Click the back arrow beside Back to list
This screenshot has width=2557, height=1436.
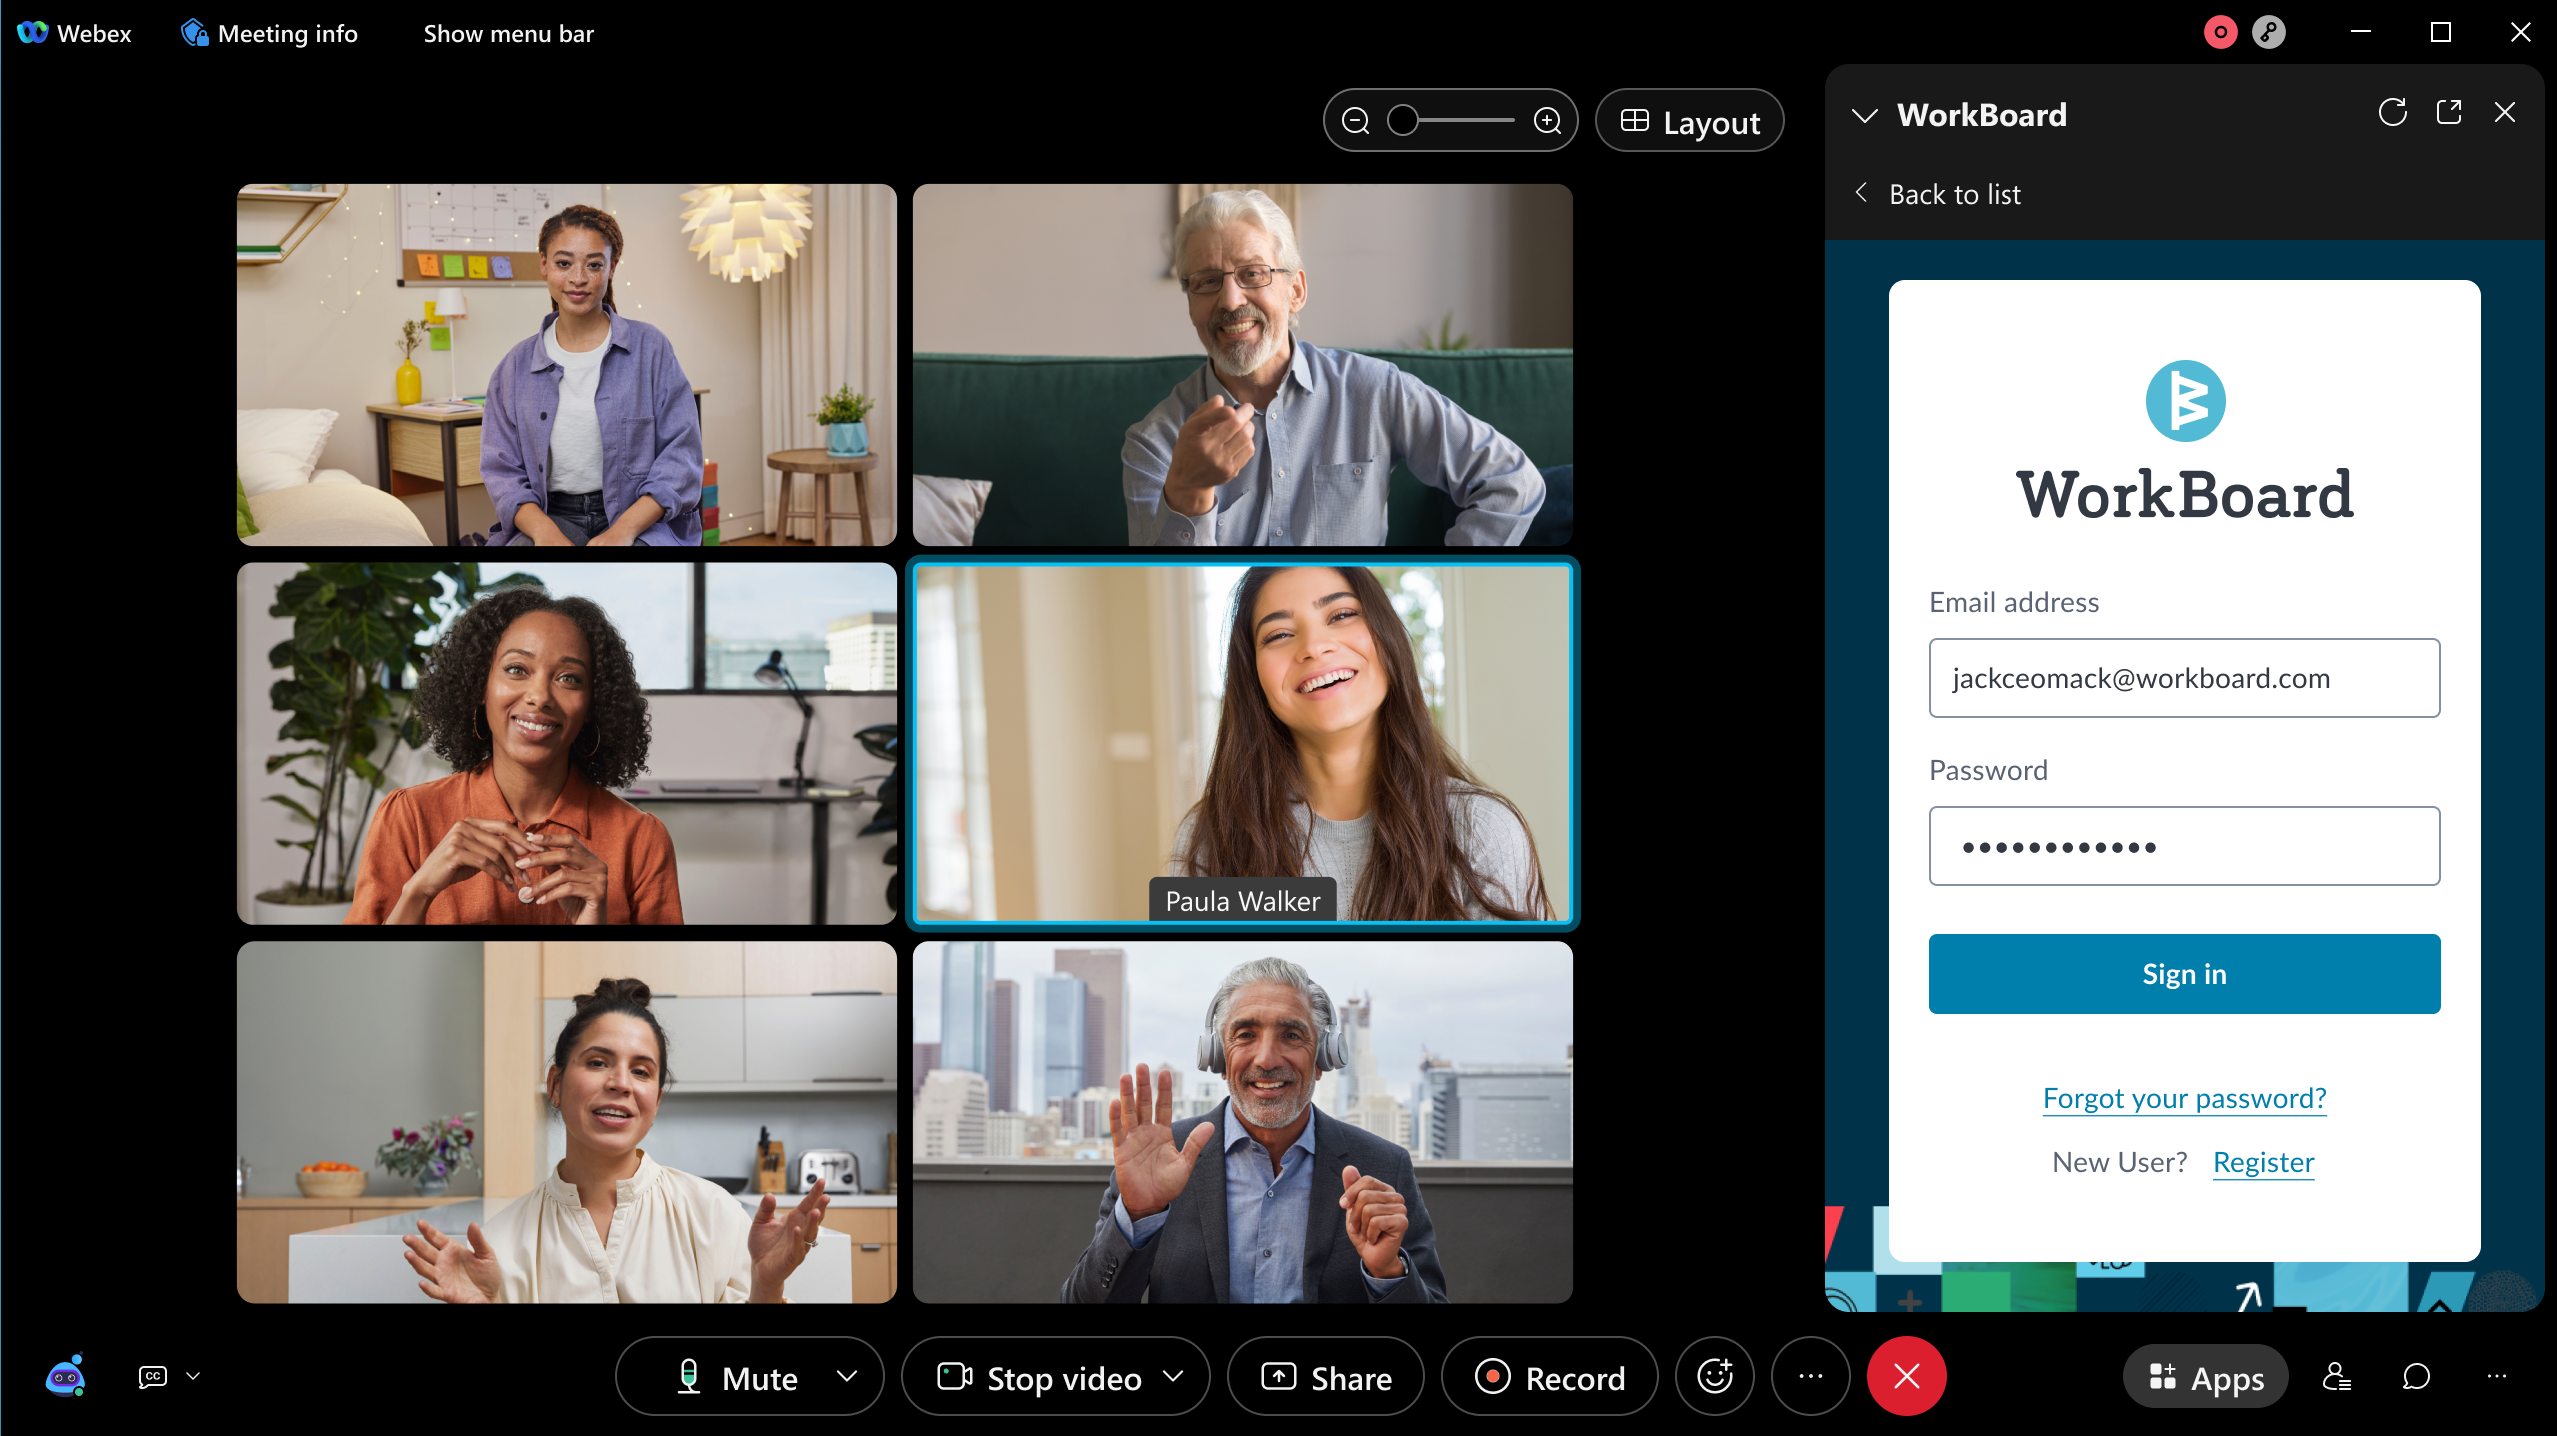[1861, 192]
